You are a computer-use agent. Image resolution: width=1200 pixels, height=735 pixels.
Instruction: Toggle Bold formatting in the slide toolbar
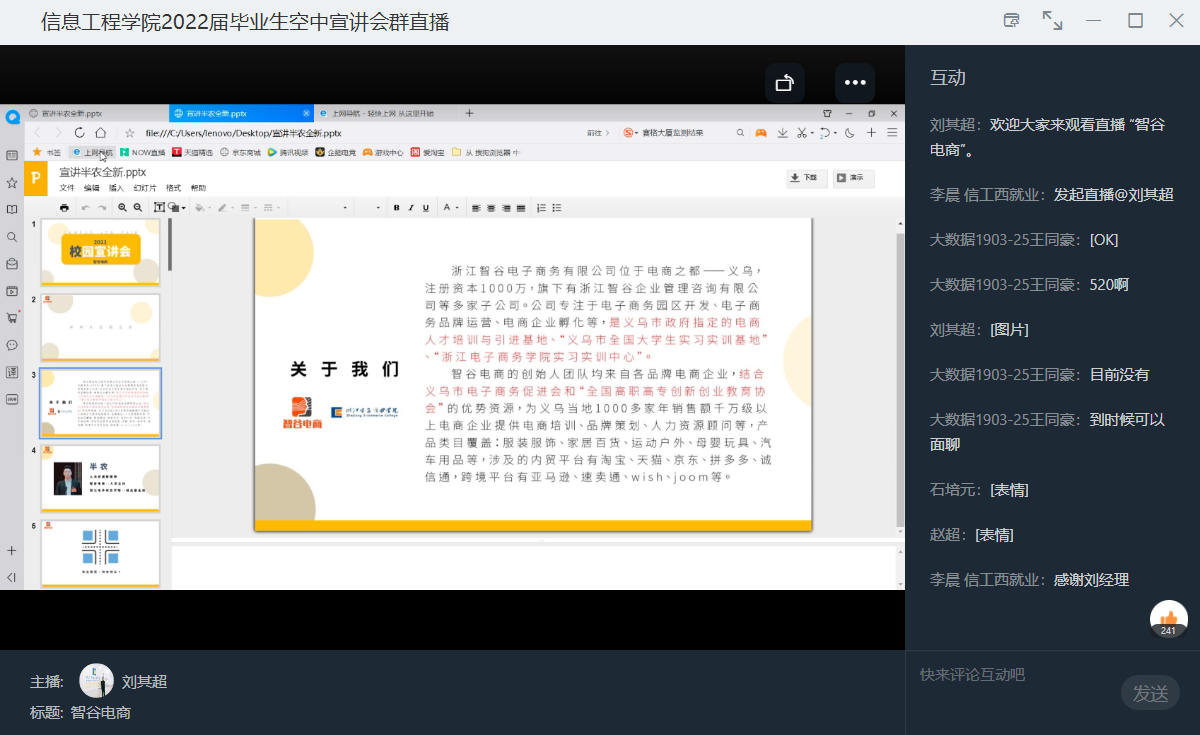click(397, 208)
